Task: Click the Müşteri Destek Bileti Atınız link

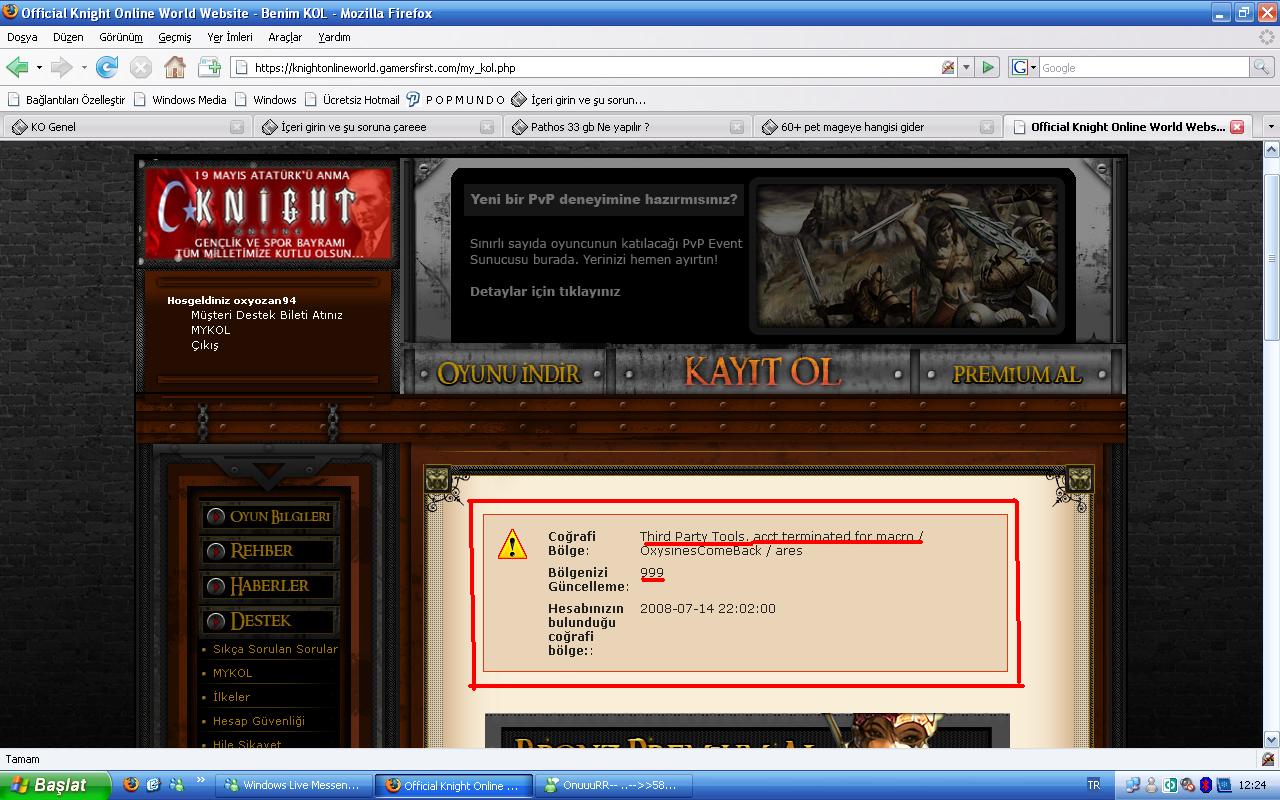Action: 267,315
